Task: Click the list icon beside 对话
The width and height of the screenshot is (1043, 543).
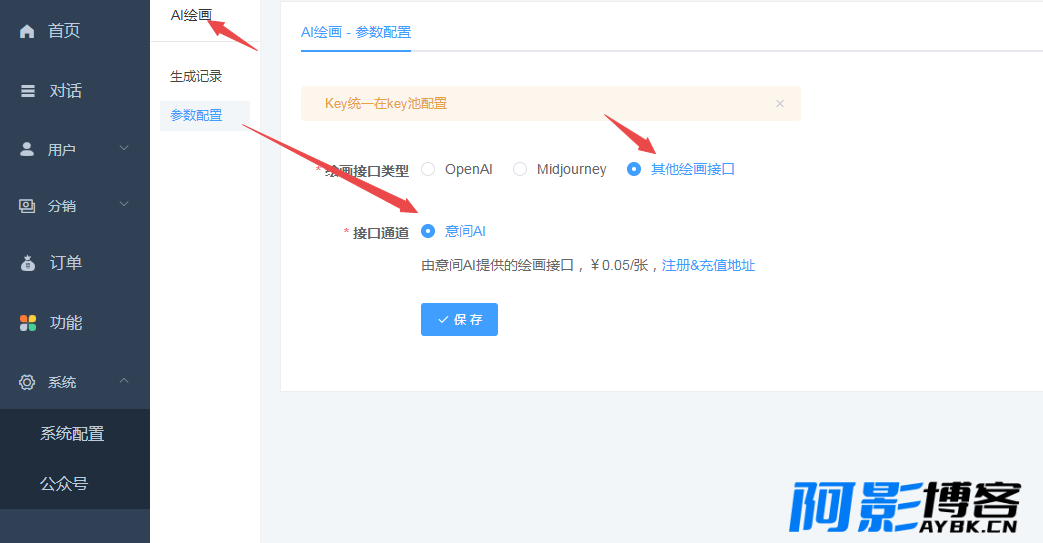Action: click(27, 90)
